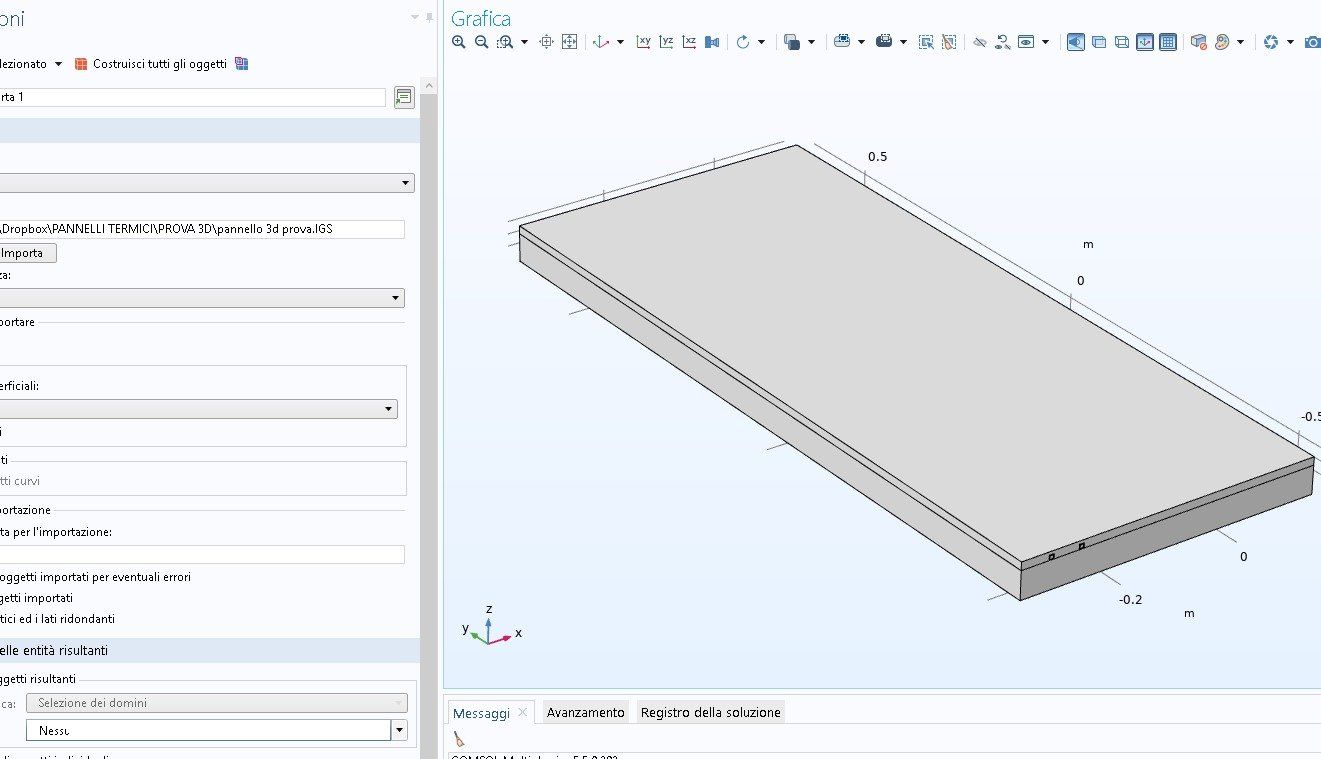Take a snapshot with the camera icon
This screenshot has width=1321, height=759.
coord(1312,42)
